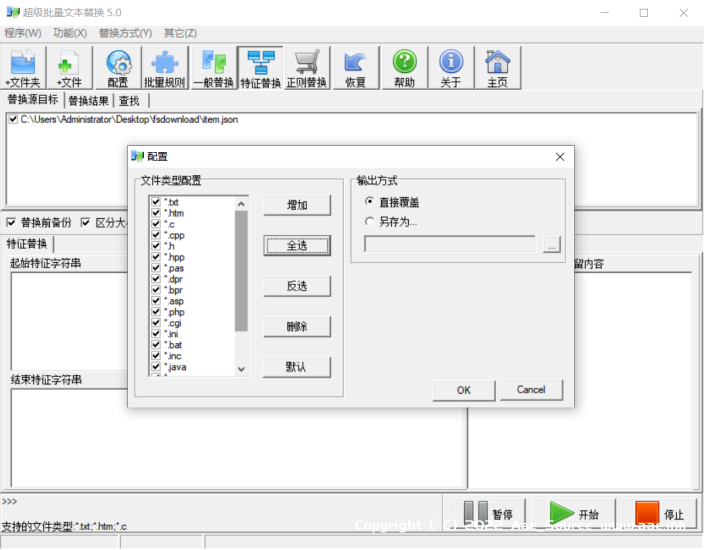
Task: Uncheck the *.cgi file type
Action: pos(156,323)
